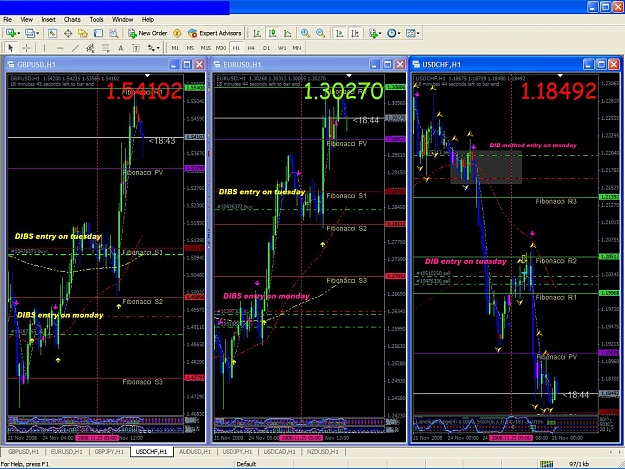
Task: Select 'Fibonacci R3' label in USDCHF chart
Action: pyautogui.click(x=556, y=202)
